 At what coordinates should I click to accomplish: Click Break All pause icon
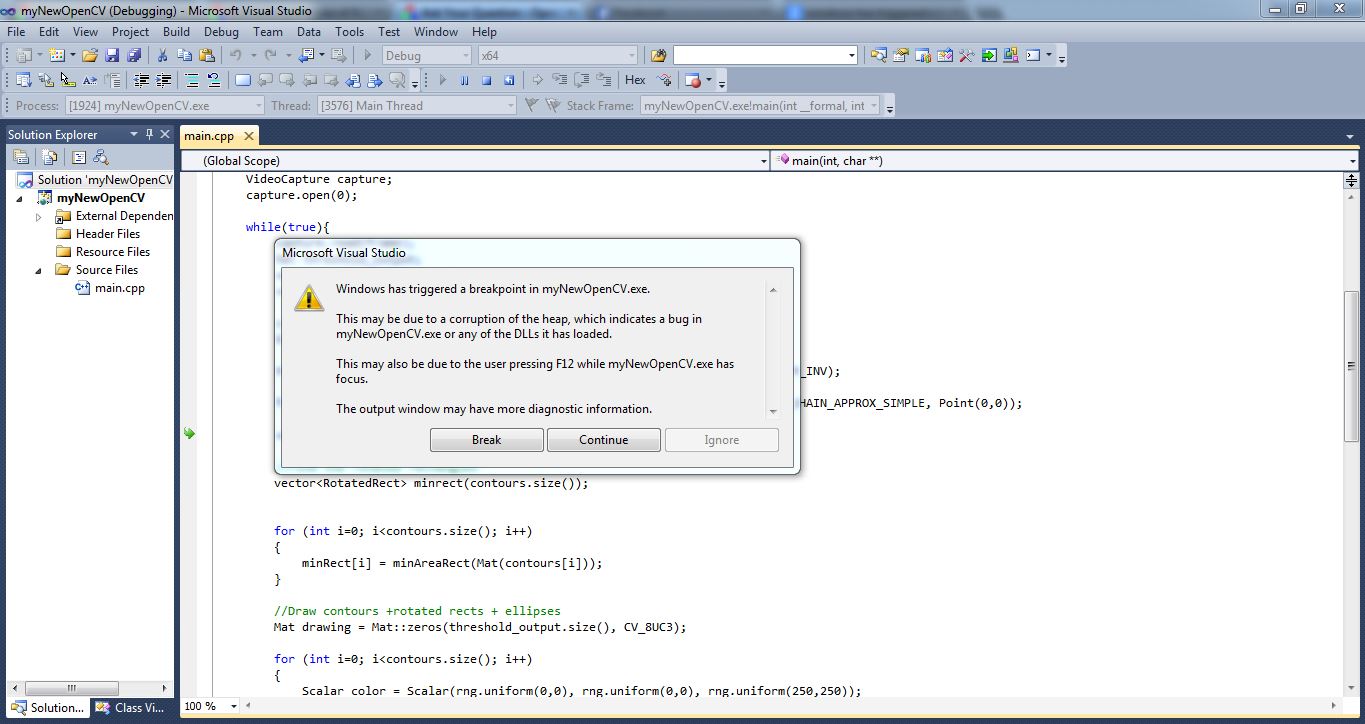coord(464,80)
